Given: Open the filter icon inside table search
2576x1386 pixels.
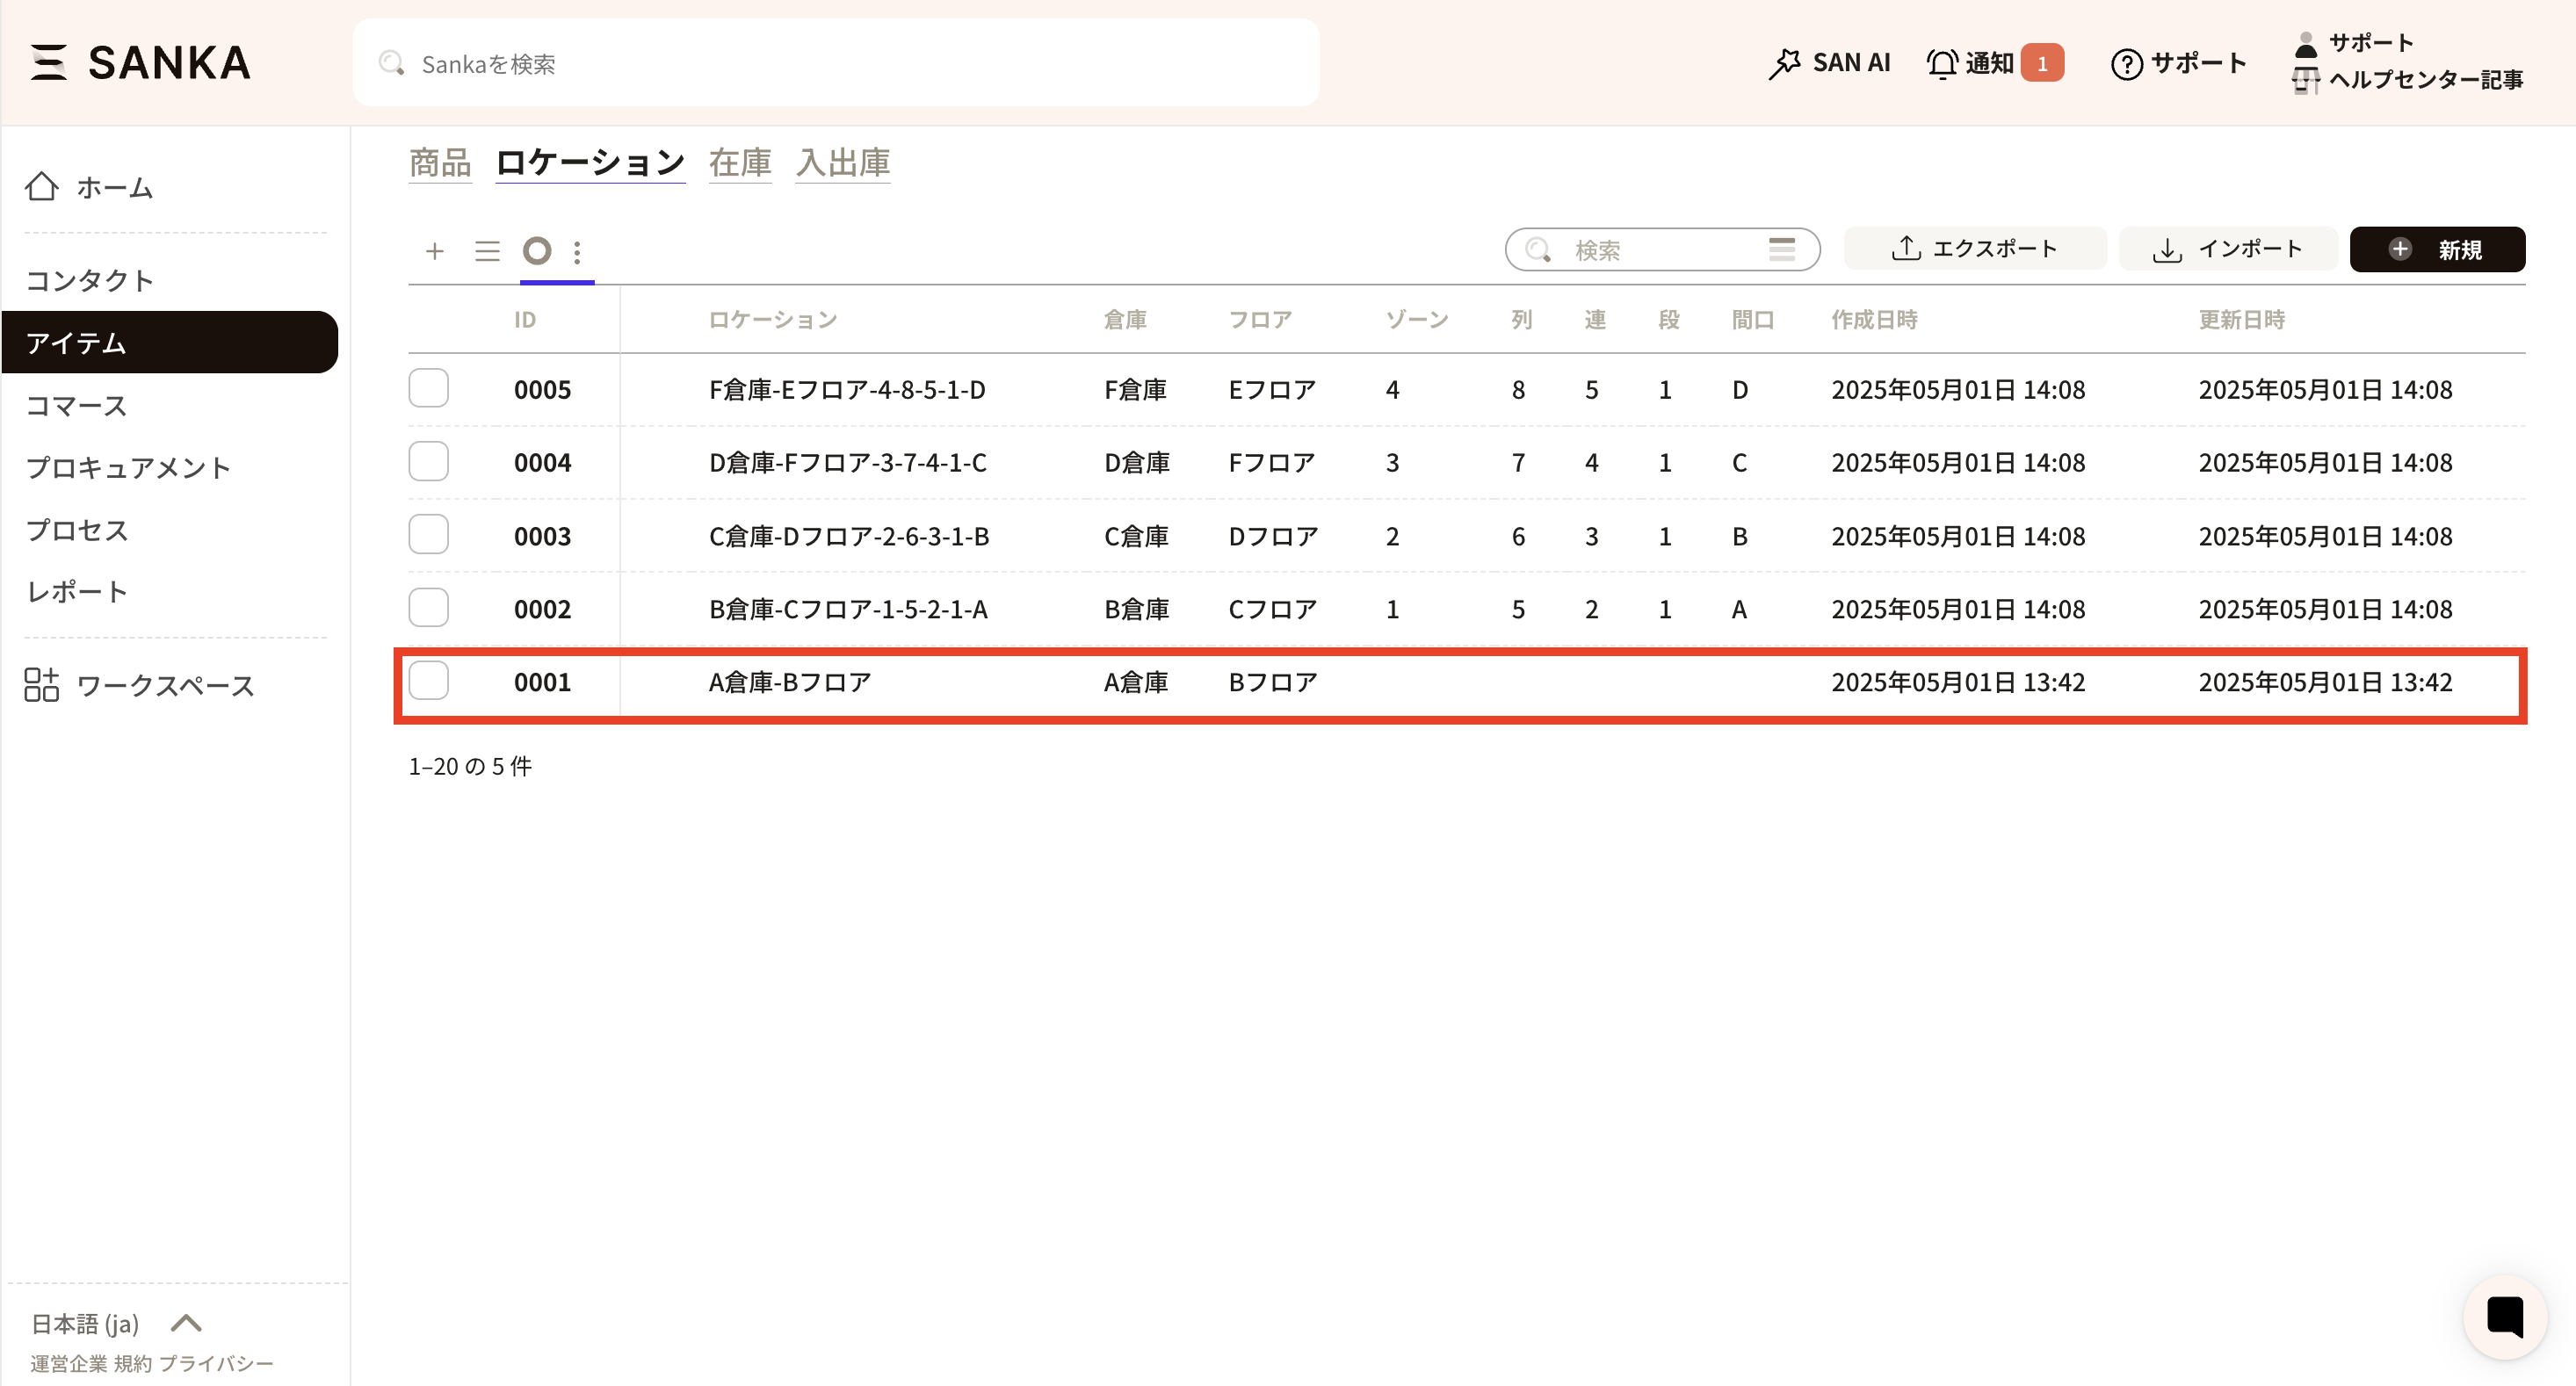Looking at the screenshot, I should point(1782,249).
